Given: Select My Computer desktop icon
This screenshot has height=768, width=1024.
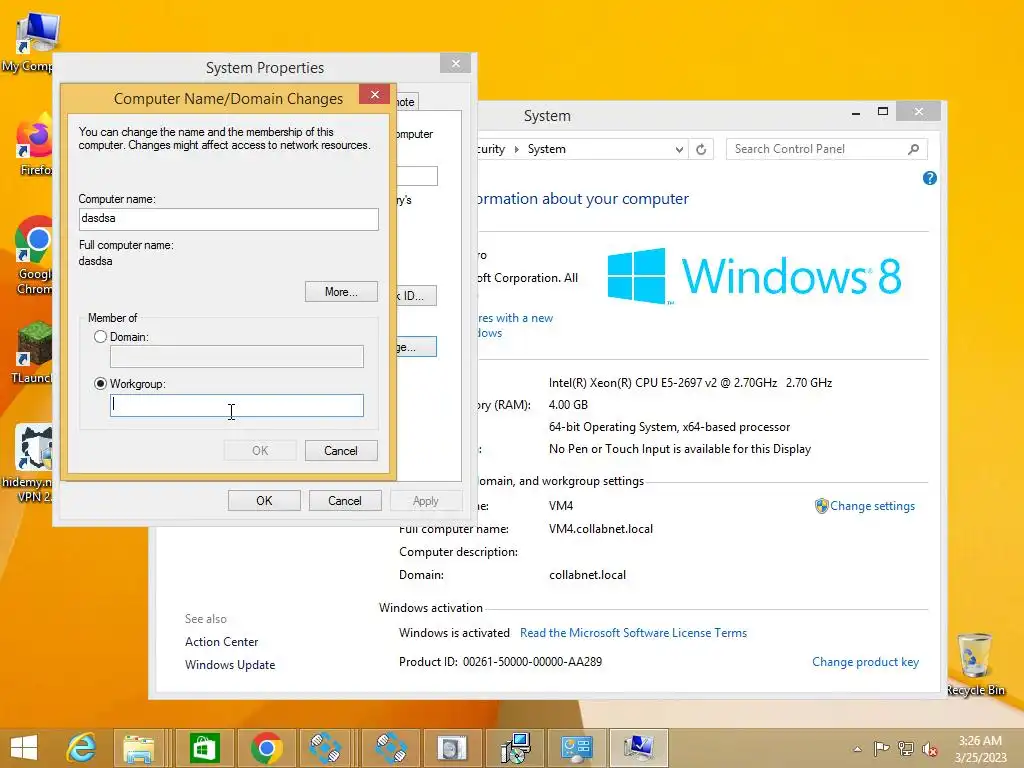Looking at the screenshot, I should [x=31, y=42].
